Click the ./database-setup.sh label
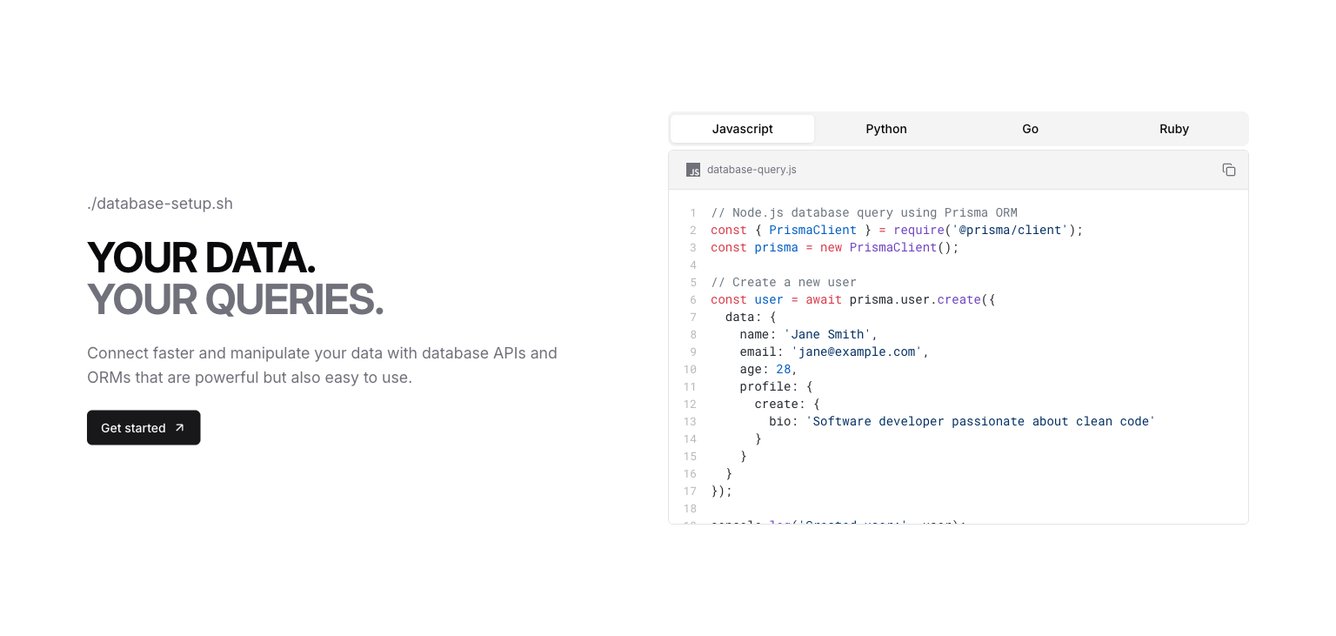The width and height of the screenshot is (1336, 636). (x=160, y=204)
